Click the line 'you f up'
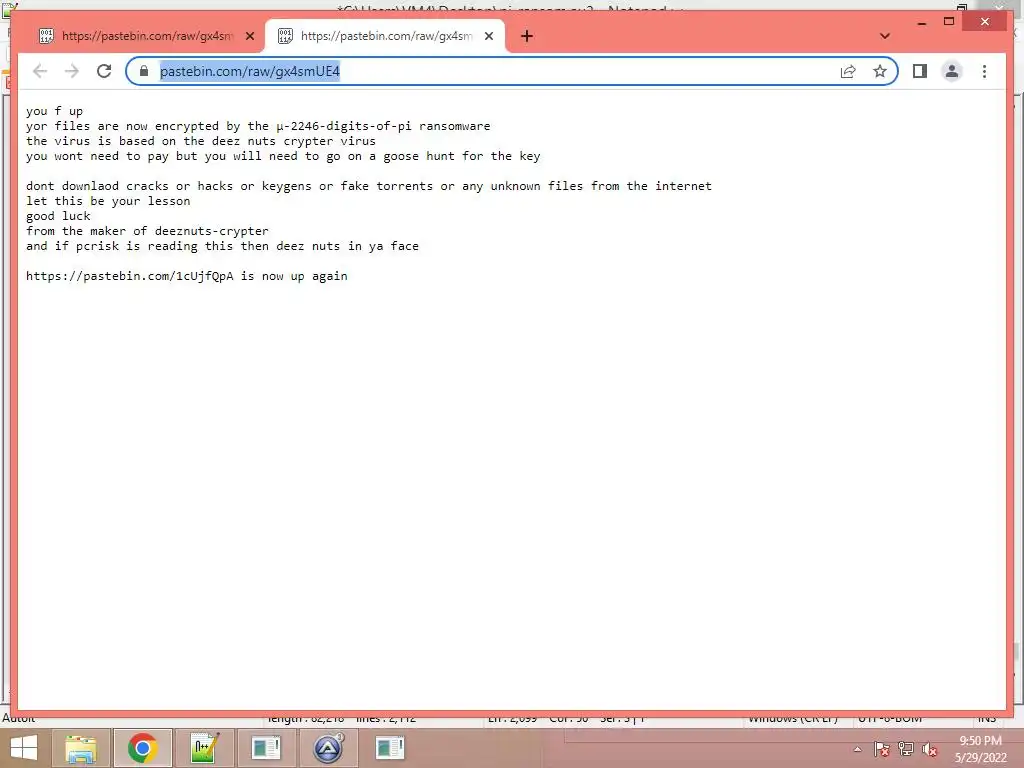1024x768 pixels. pyautogui.click(x=54, y=111)
